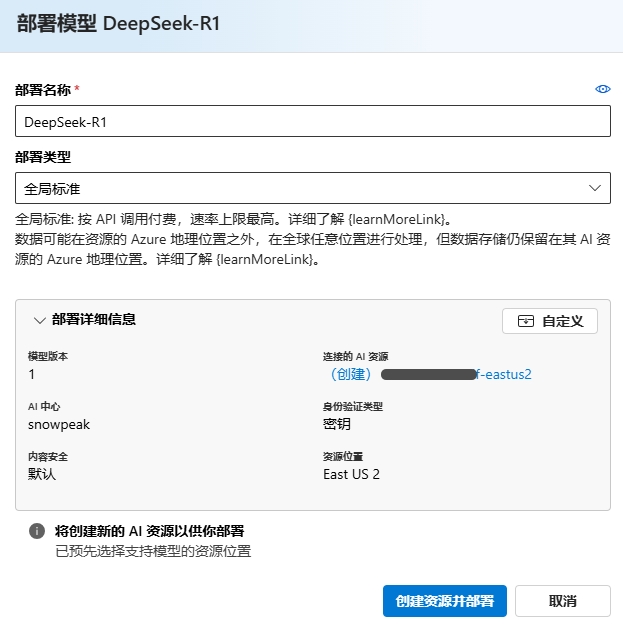Click the 内容安全 label

click(x=48, y=456)
